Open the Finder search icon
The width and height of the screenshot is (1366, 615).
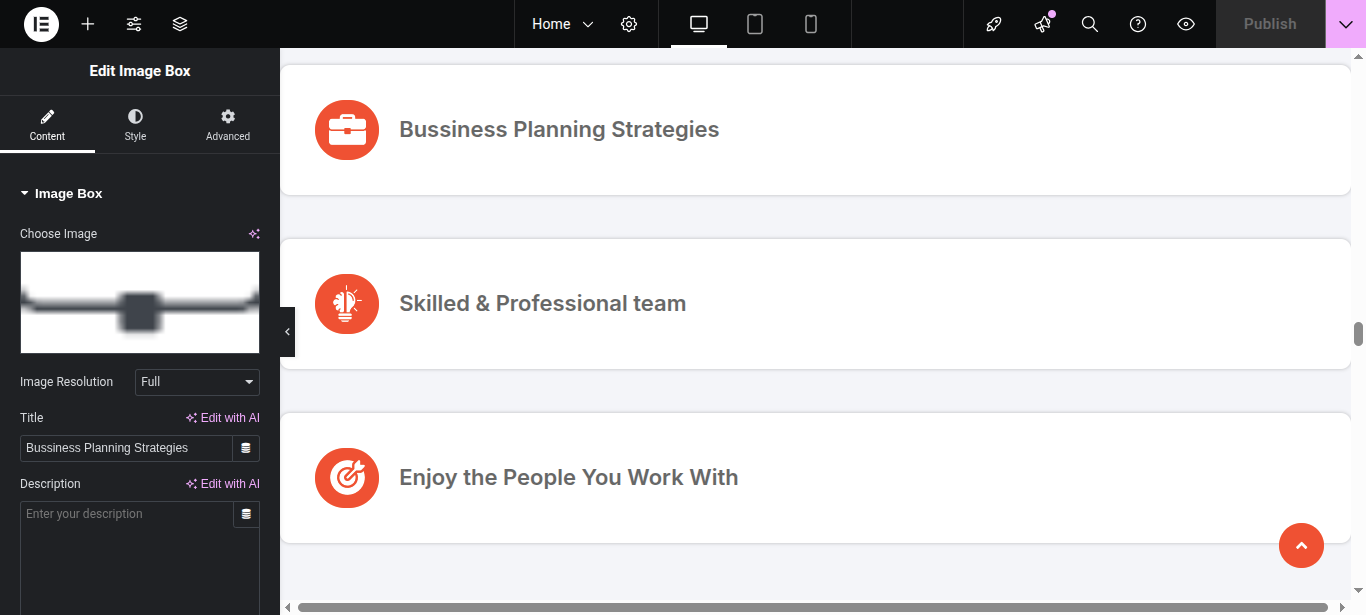[x=1090, y=24]
